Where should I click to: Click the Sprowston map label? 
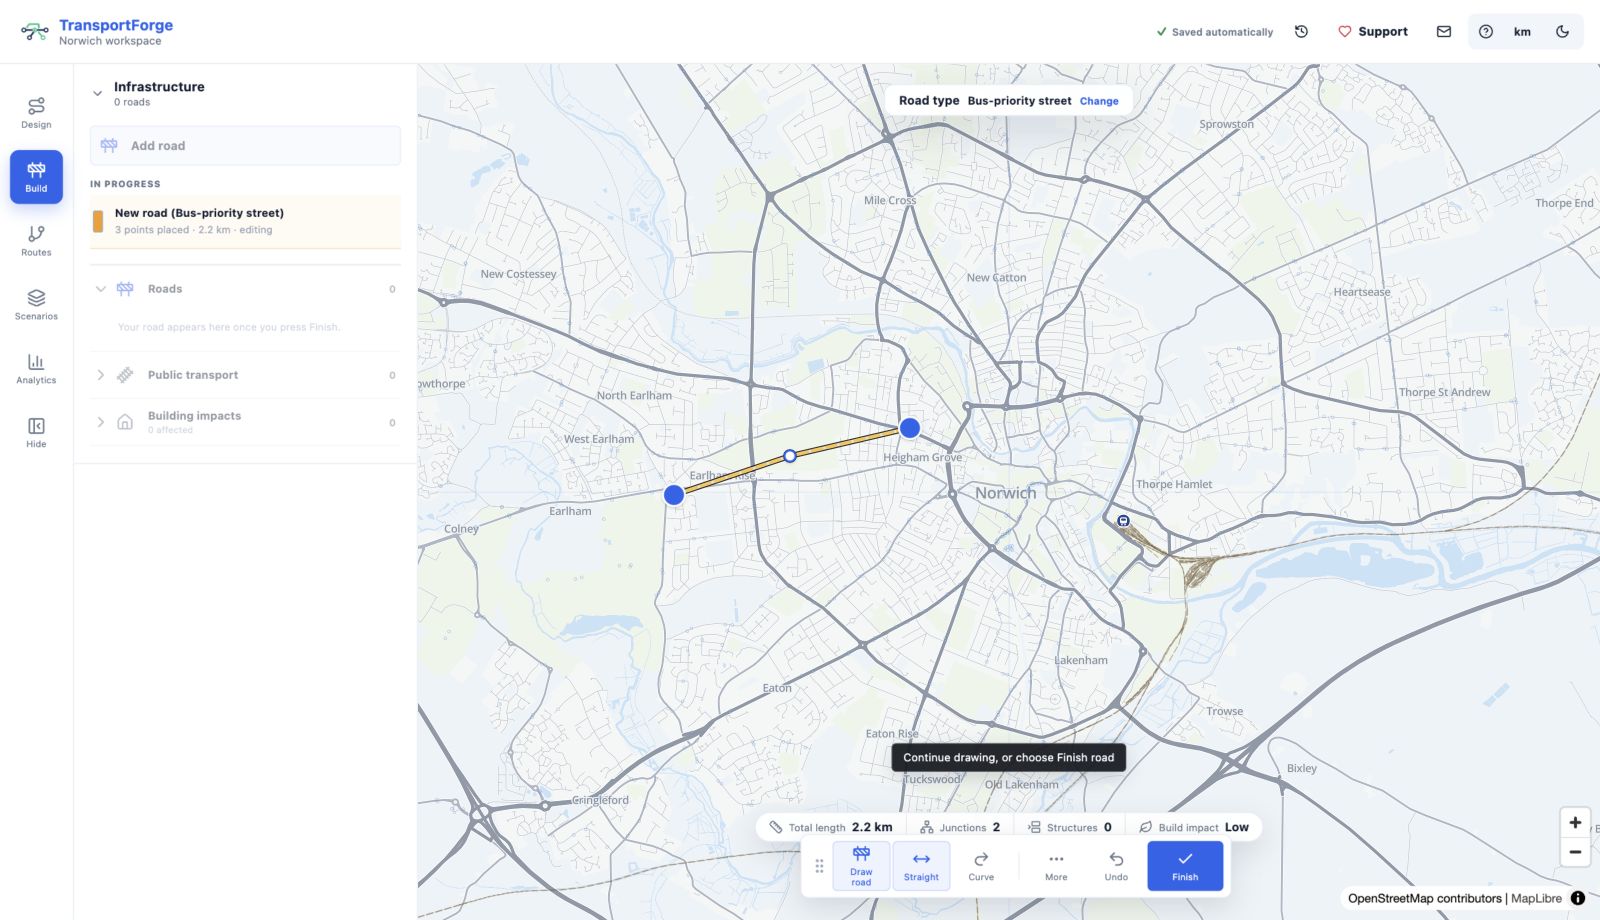(x=1226, y=124)
